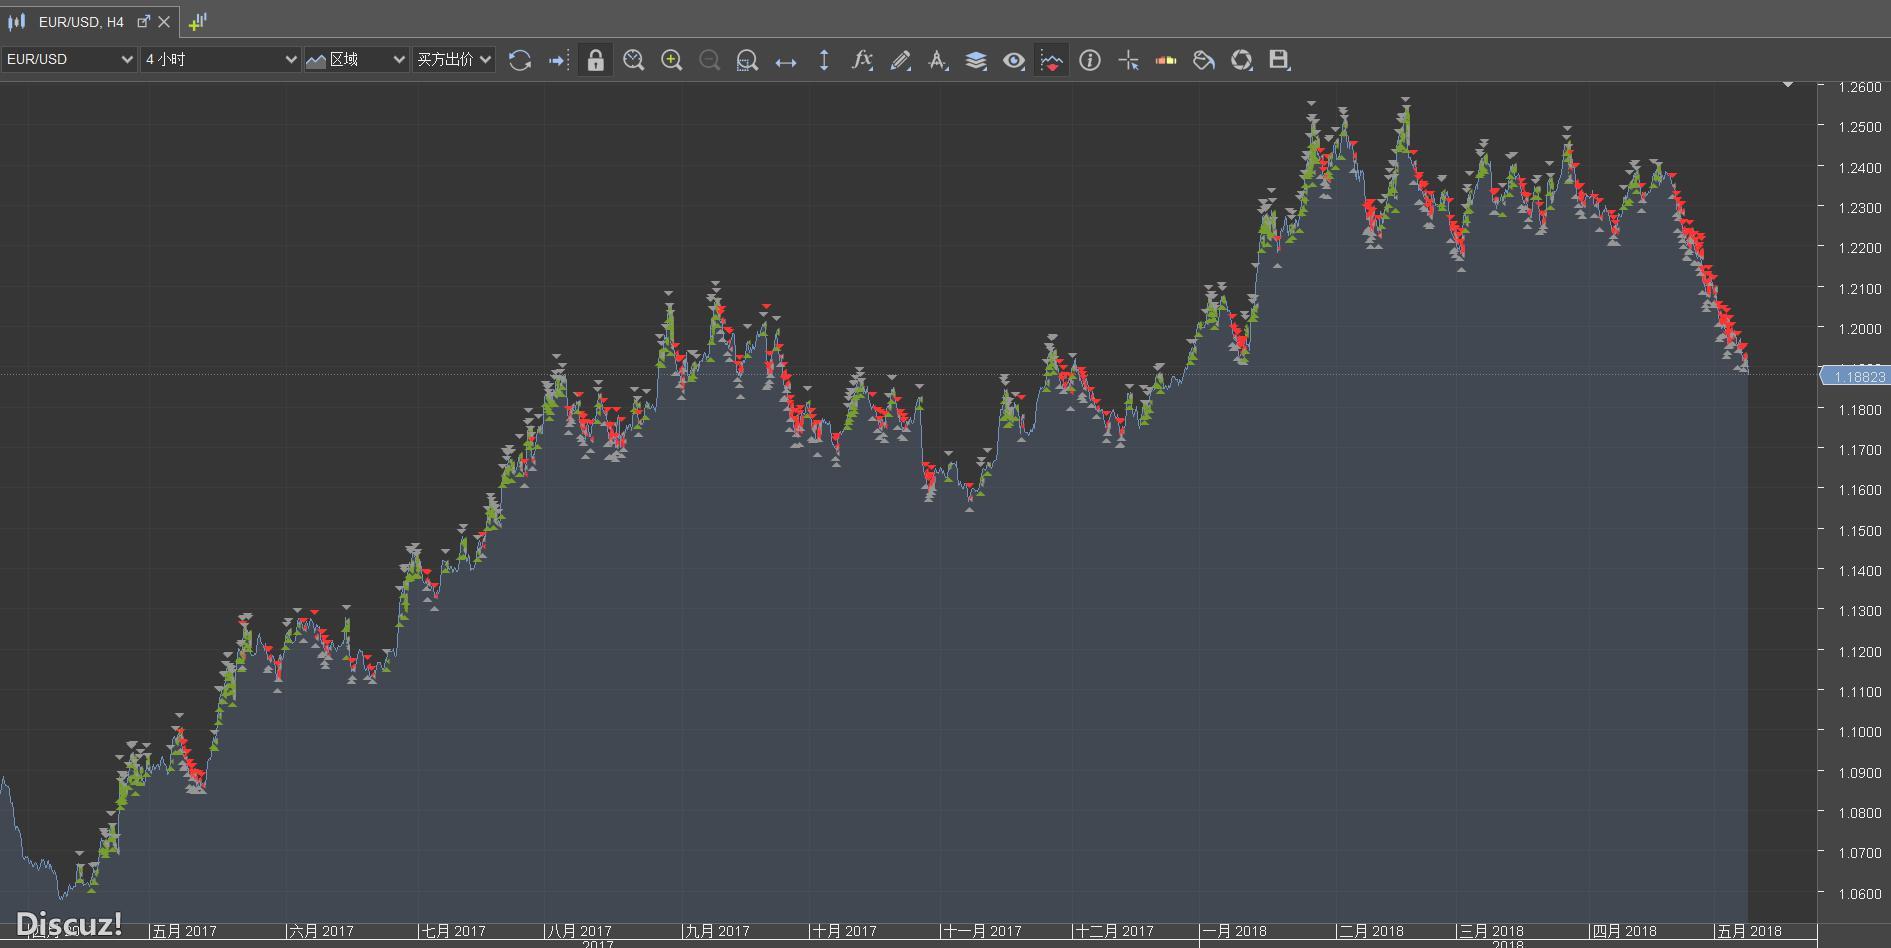Detach the EUR/USD, H4 tab

pyautogui.click(x=143, y=21)
